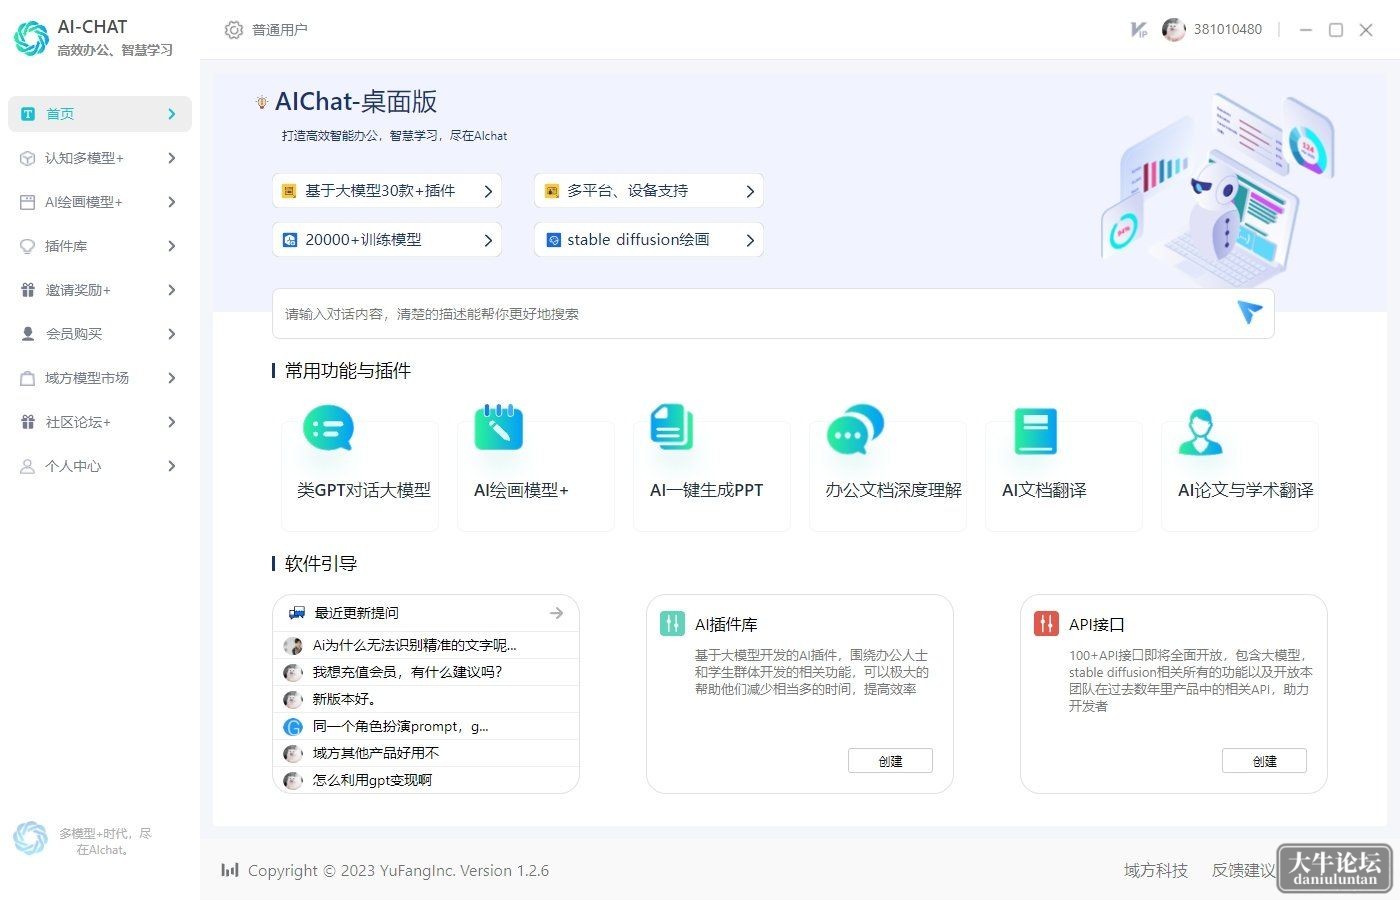Click the AI-CHAT logo at top left
The width and height of the screenshot is (1400, 900).
point(31,38)
